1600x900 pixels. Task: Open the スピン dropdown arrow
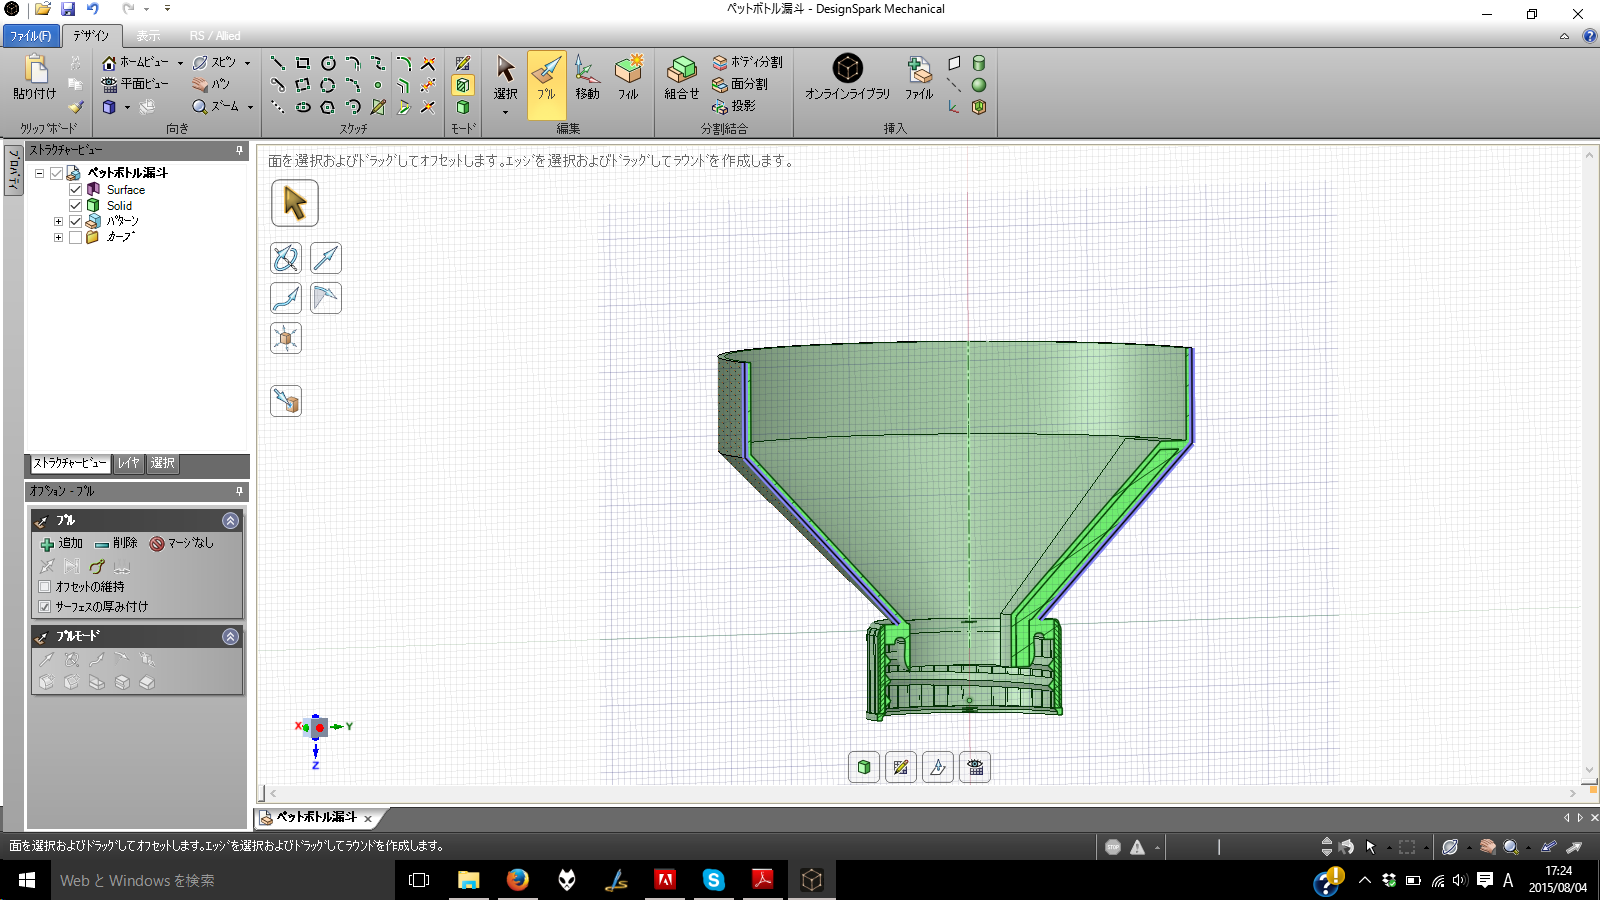click(x=247, y=63)
